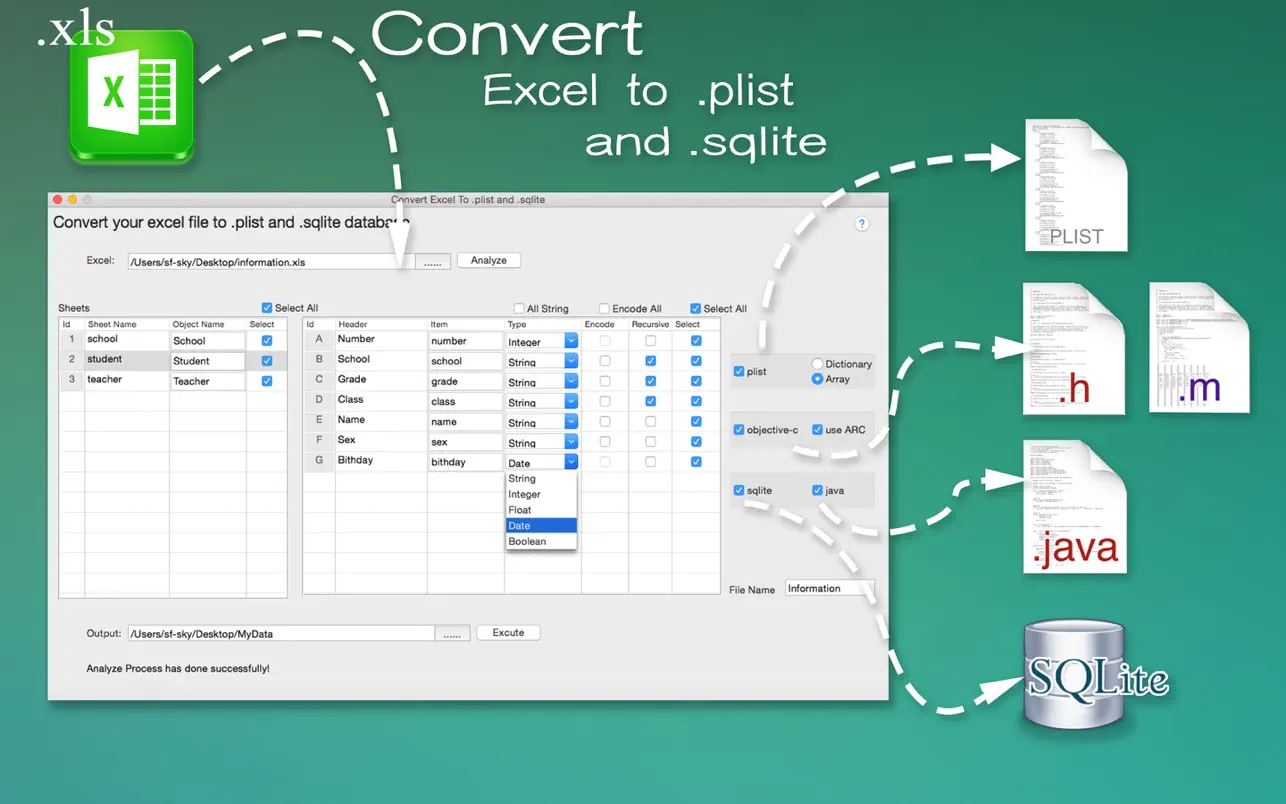Click the File Name field showing Information

click(830, 588)
